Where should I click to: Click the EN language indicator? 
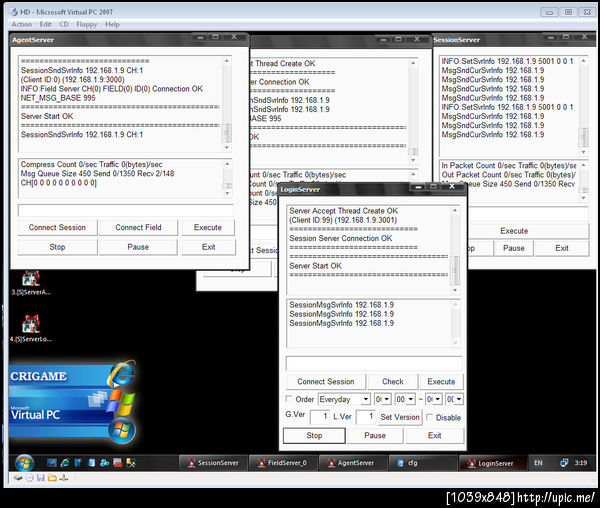(x=538, y=463)
